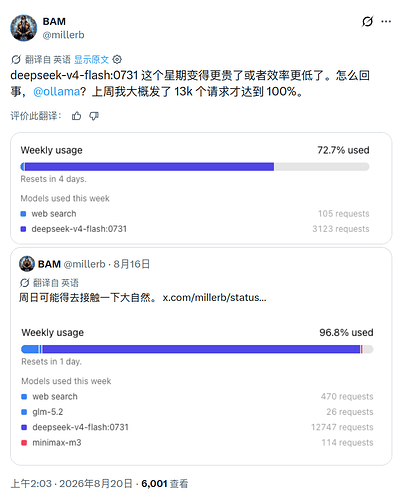Open BAM's profile avatar in main post
Image resolution: width=402 pixels, height=500 pixels.
click(23, 28)
